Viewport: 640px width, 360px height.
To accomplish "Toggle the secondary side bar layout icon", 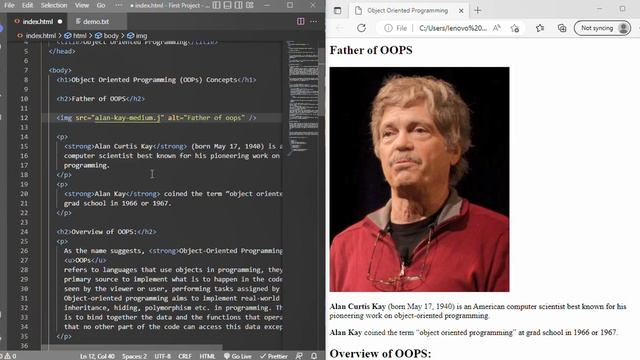I will [x=238, y=5].
